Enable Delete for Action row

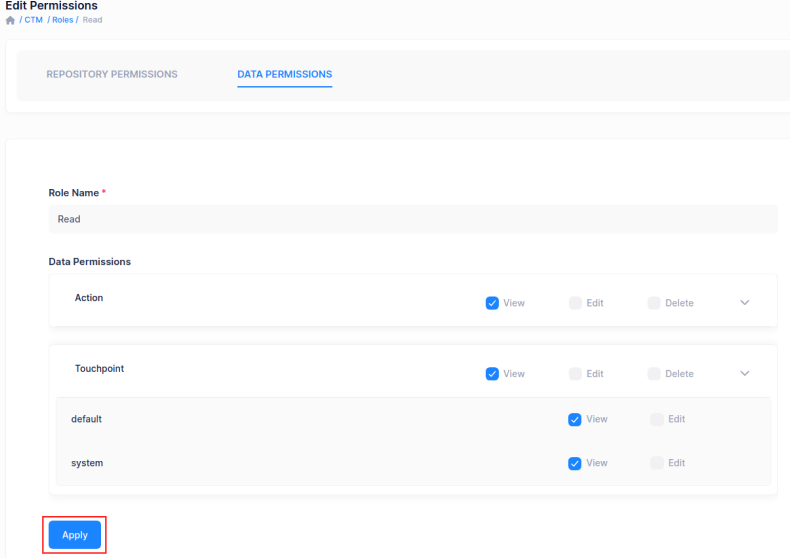(654, 303)
